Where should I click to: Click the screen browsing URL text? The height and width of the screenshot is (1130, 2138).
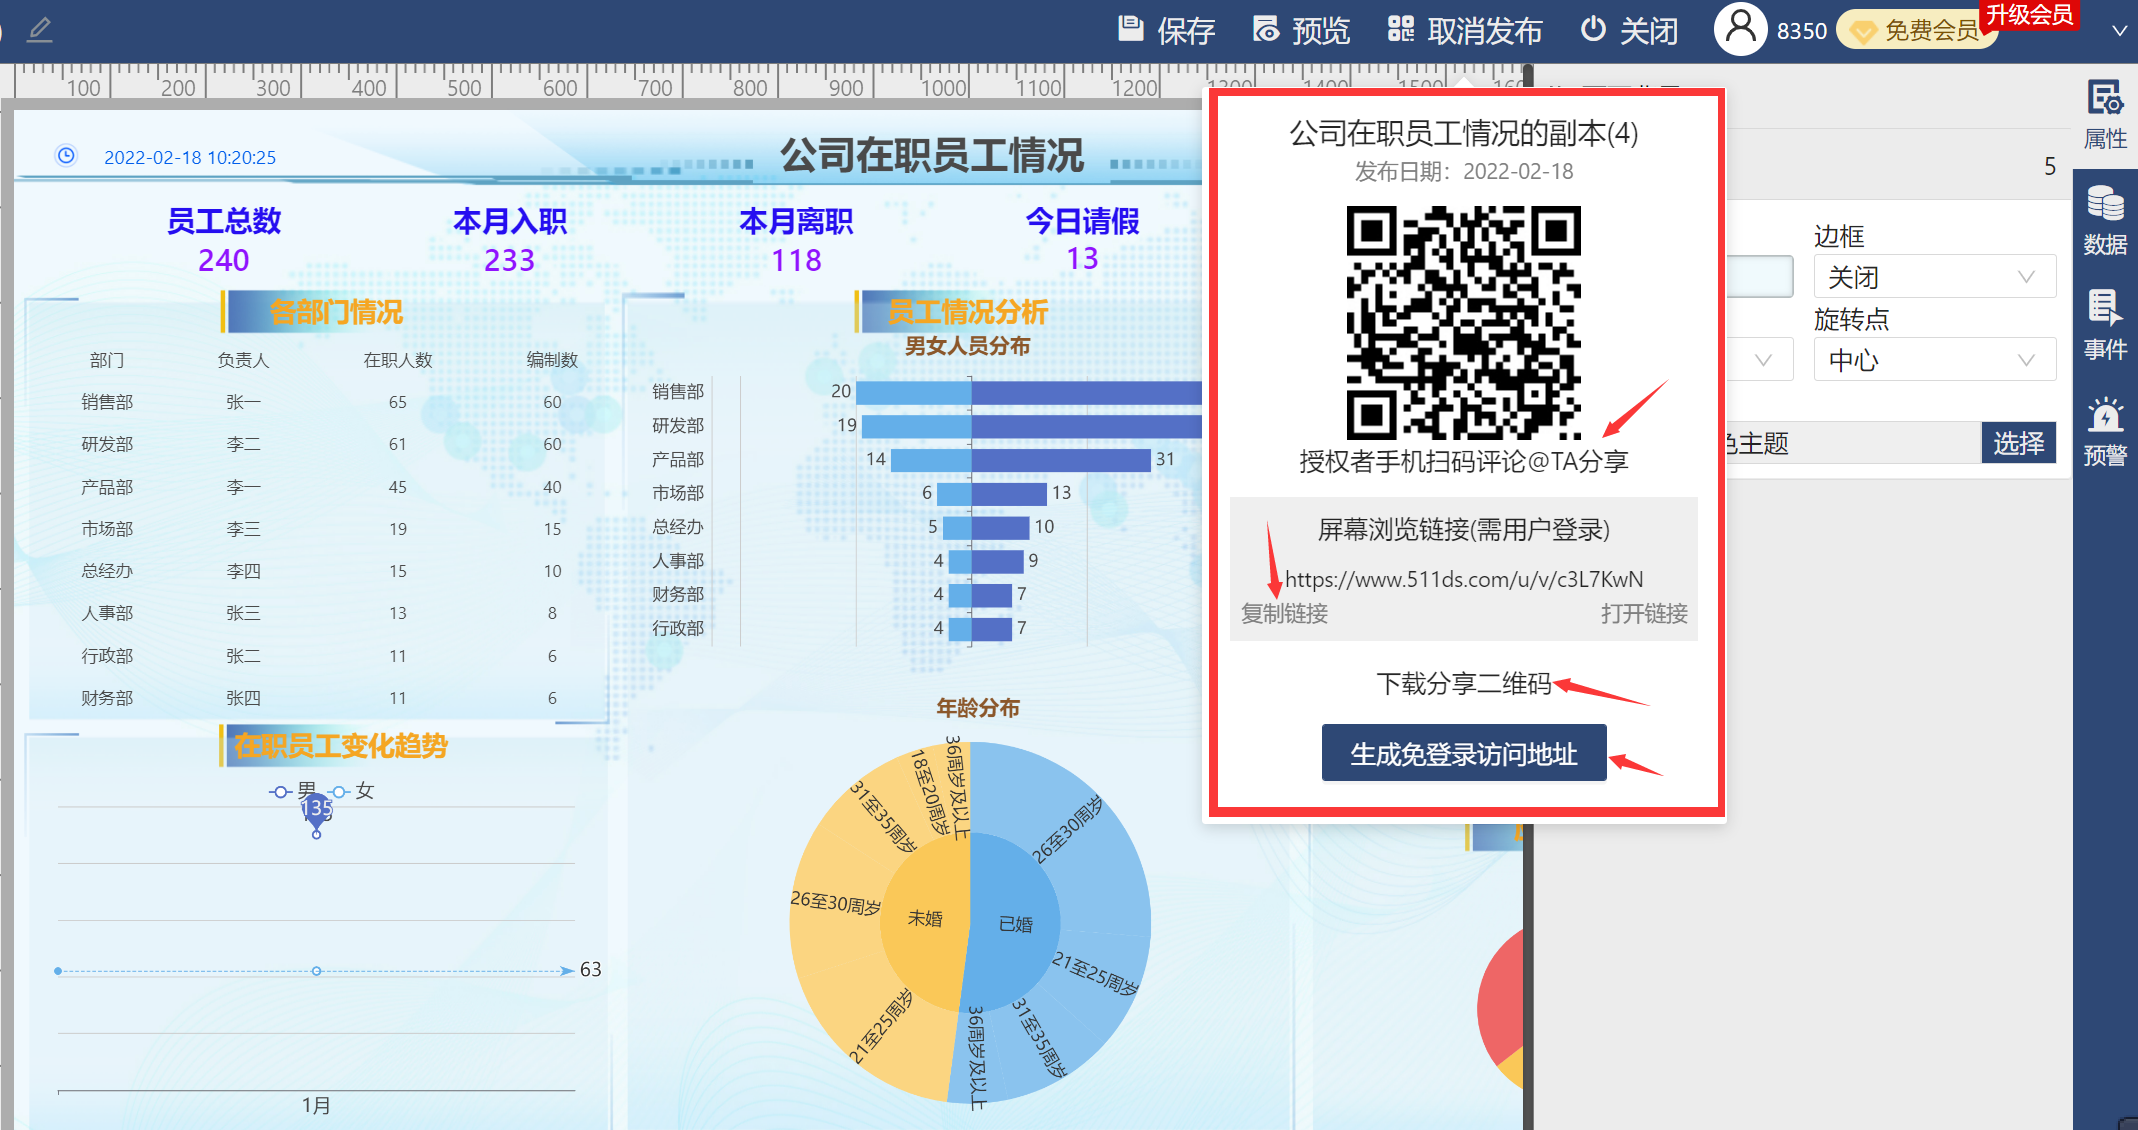click(x=1463, y=579)
